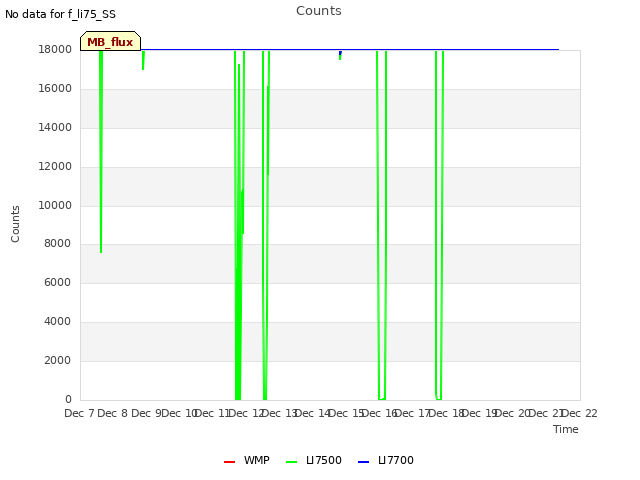Click the 'Time' x-axis label
Screen dimensions: 640x480
pos(566,429)
